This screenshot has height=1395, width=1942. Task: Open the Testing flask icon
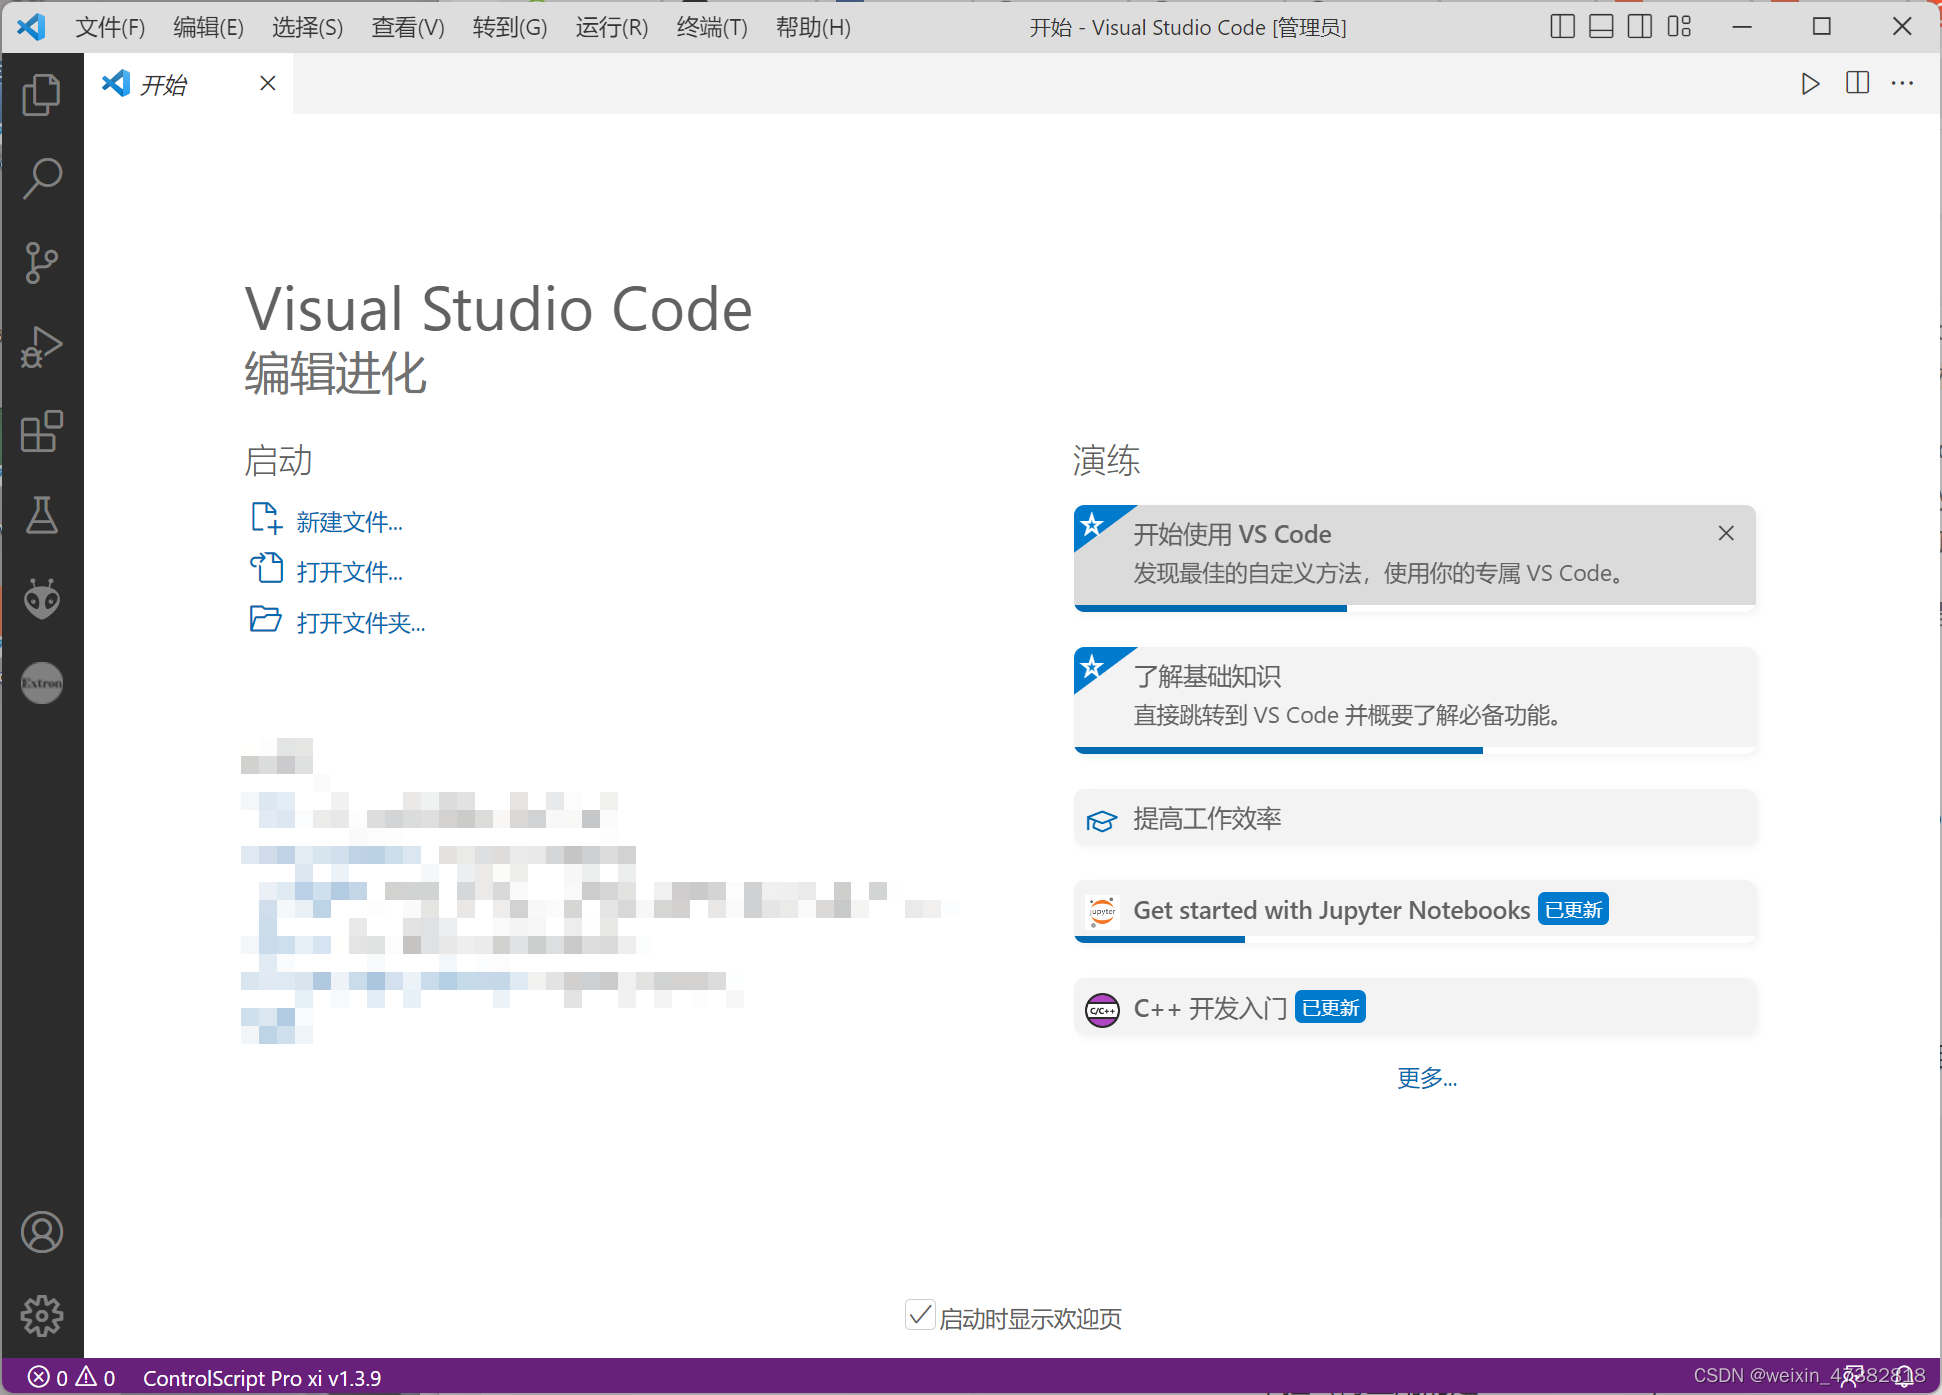point(41,515)
